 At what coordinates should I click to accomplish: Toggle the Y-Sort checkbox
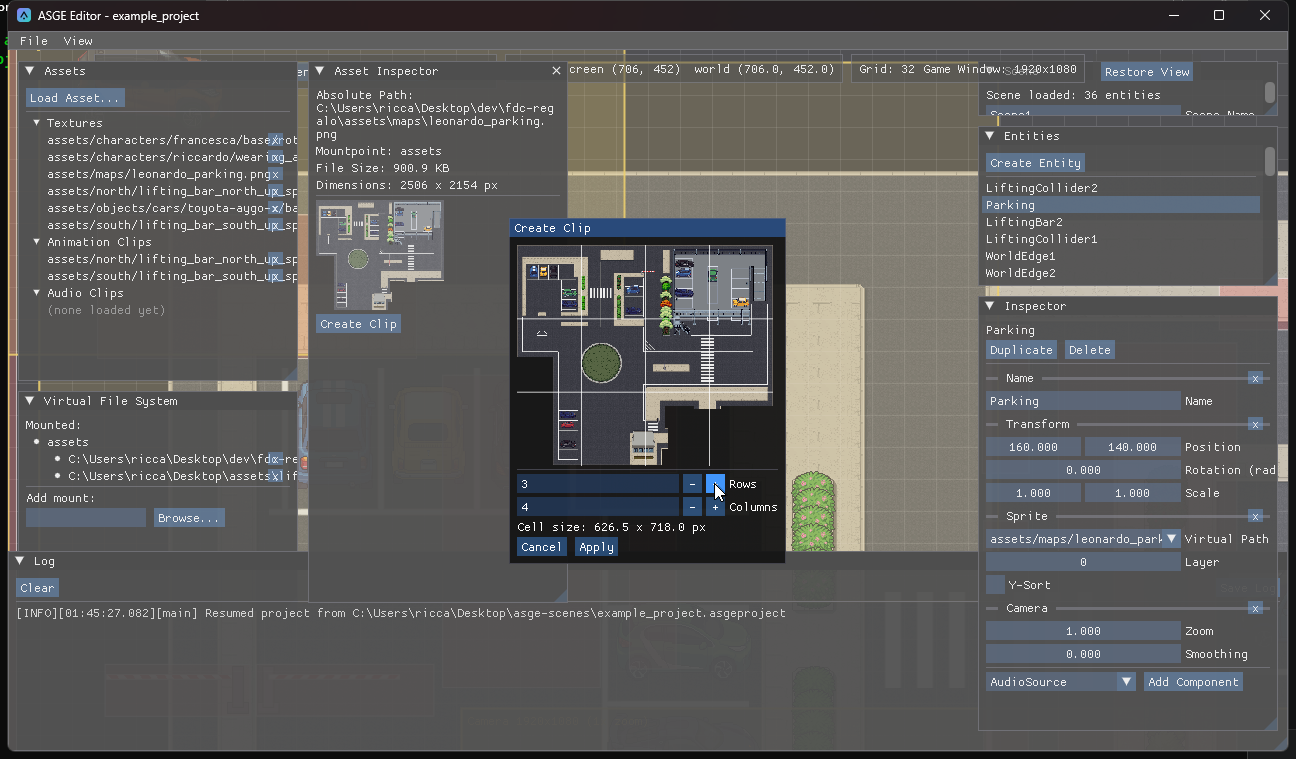coord(995,585)
